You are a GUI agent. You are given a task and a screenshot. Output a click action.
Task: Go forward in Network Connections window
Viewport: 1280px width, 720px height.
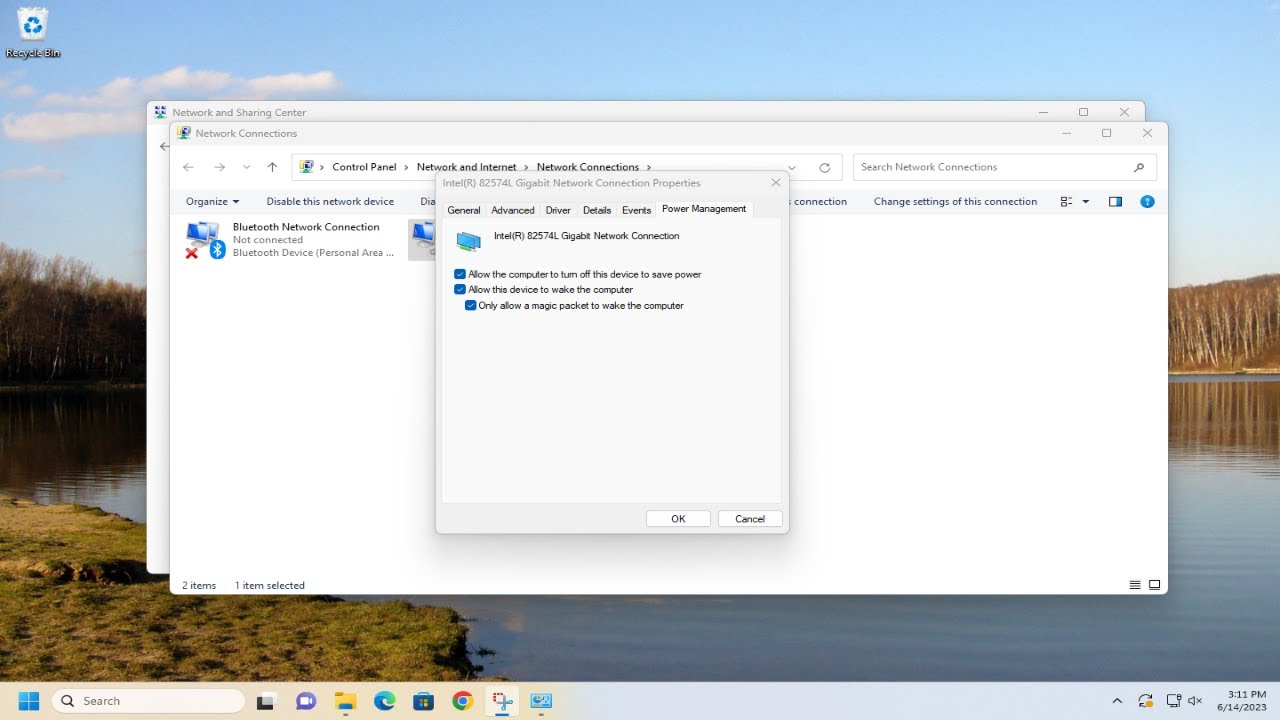coord(220,167)
